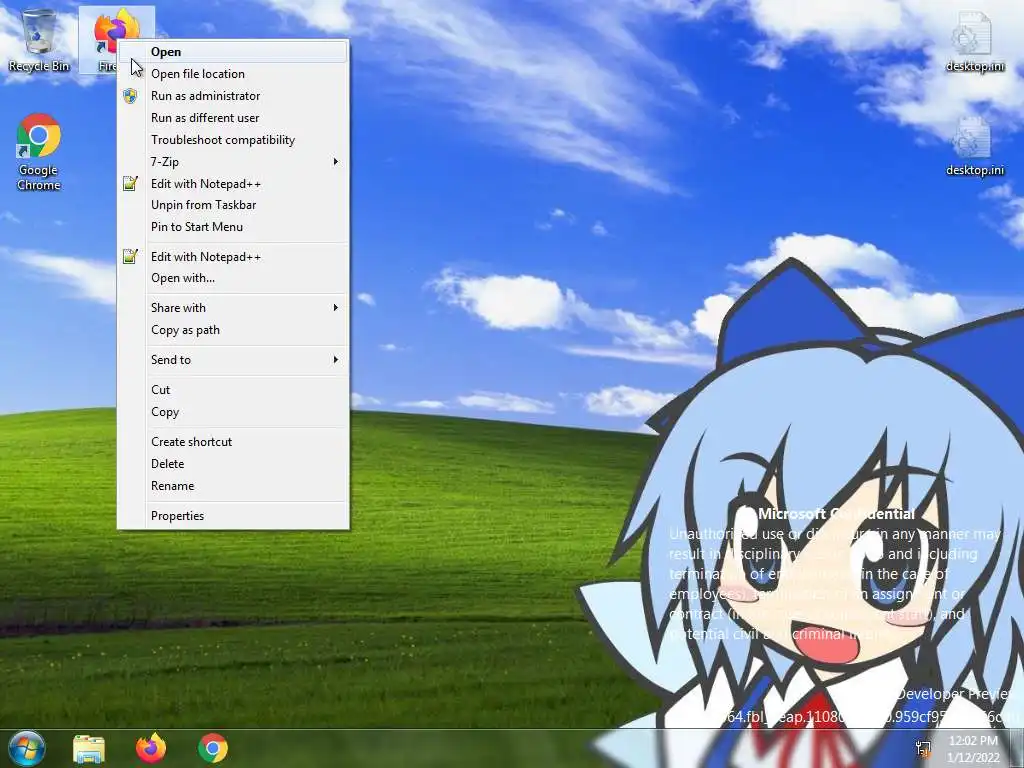The image size is (1024, 768).
Task: Choose Copy from the context menu
Action: click(x=233, y=412)
